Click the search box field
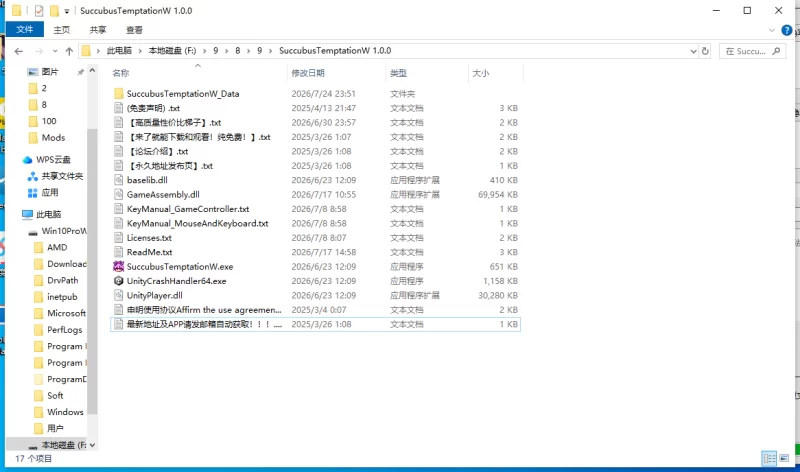This screenshot has height=472, width=800. (x=752, y=51)
